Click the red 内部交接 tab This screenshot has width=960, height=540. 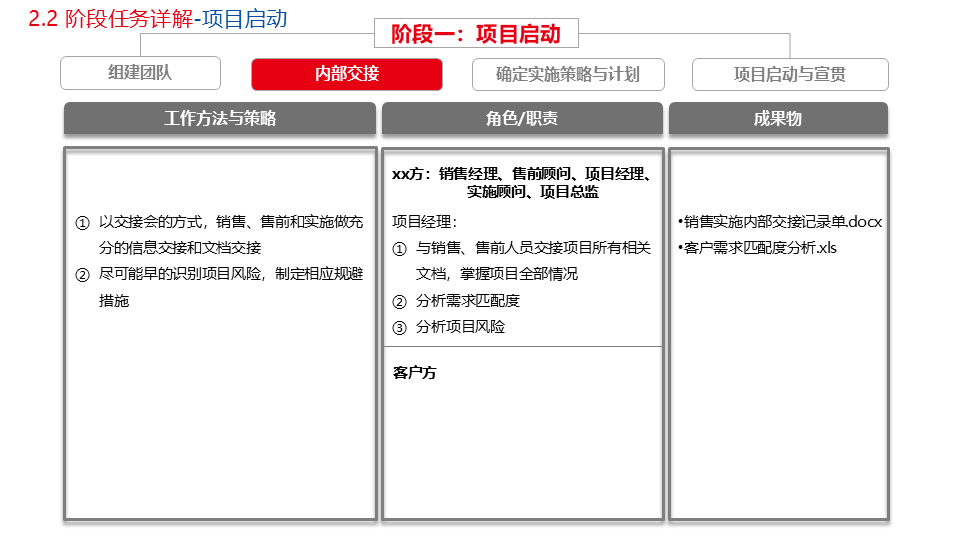[x=347, y=74]
